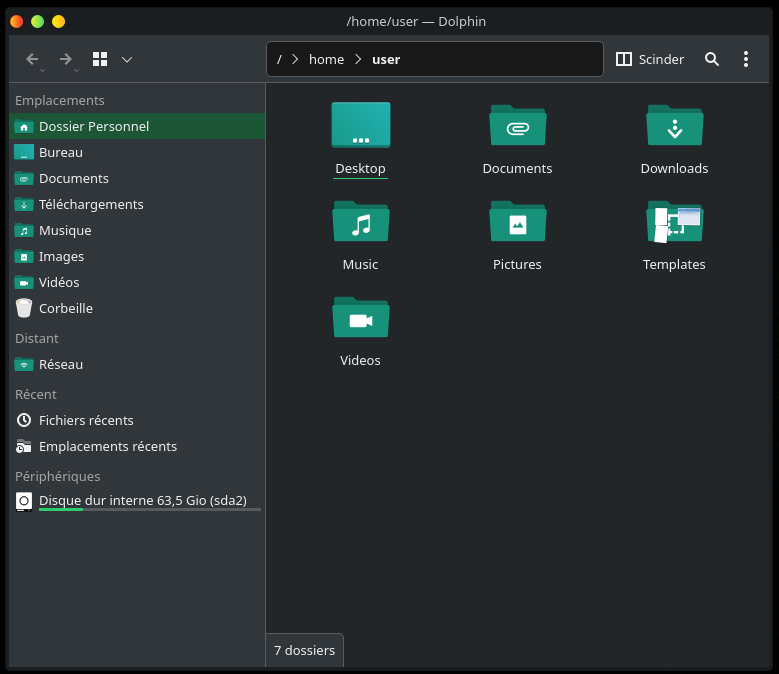Screen dimensions: 779x674
Task: Switch to icons view mode
Action: [x=100, y=59]
